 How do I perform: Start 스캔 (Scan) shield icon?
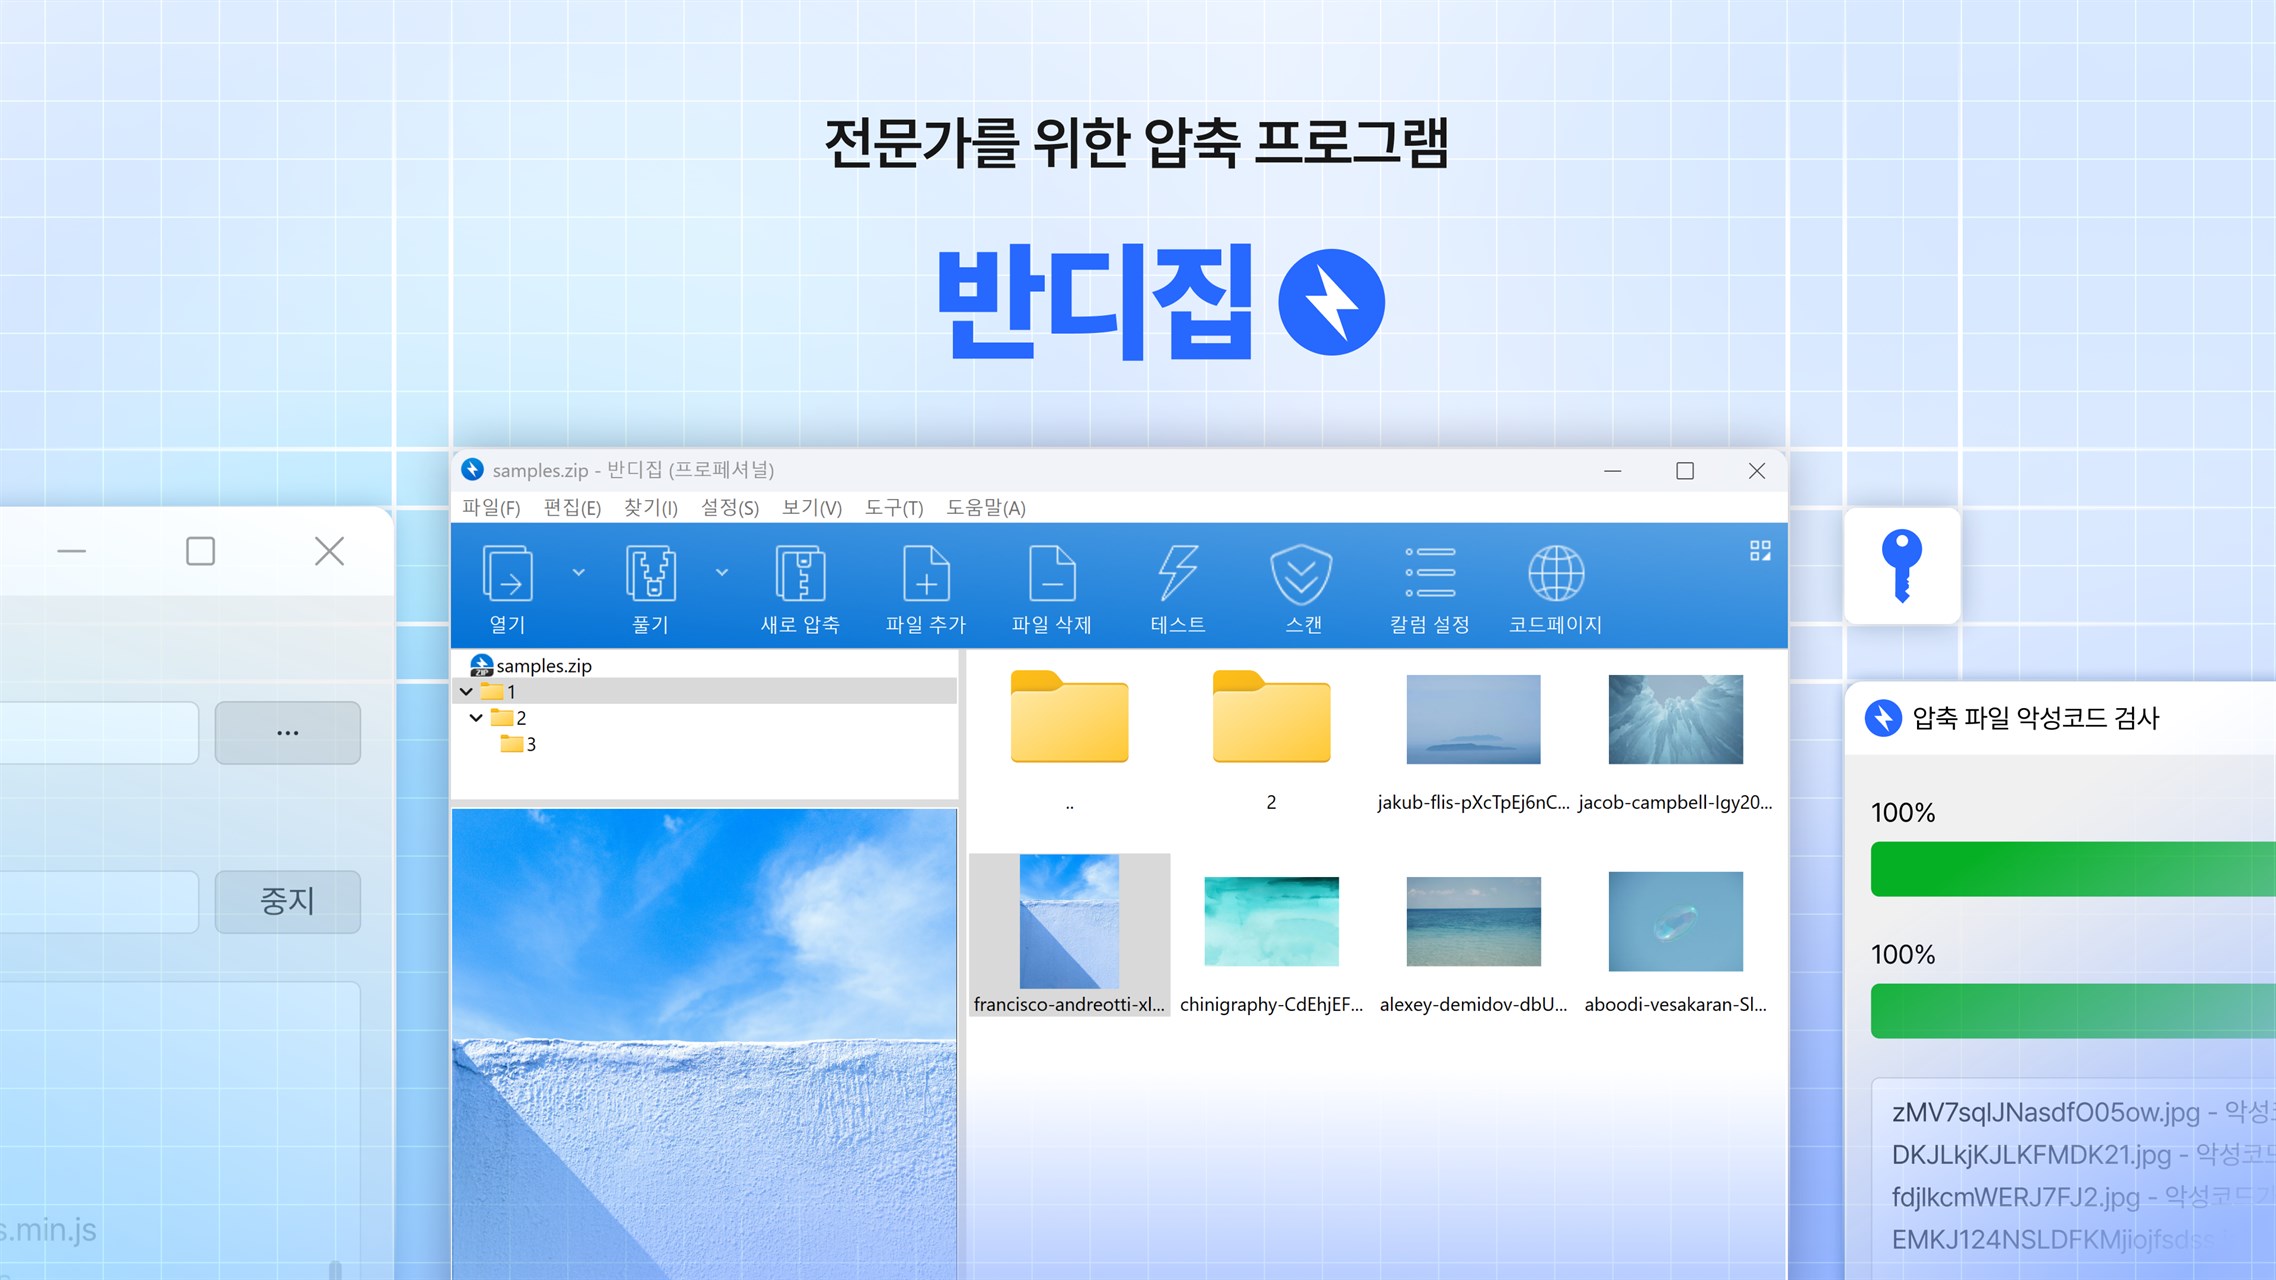(1302, 574)
